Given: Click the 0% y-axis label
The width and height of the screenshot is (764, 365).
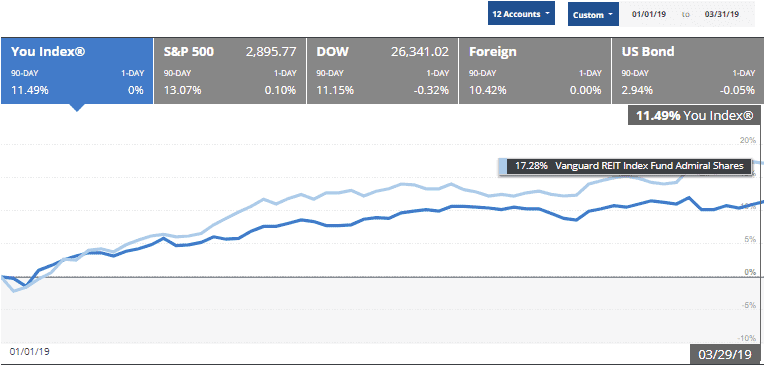Looking at the screenshot, I should [x=750, y=272].
